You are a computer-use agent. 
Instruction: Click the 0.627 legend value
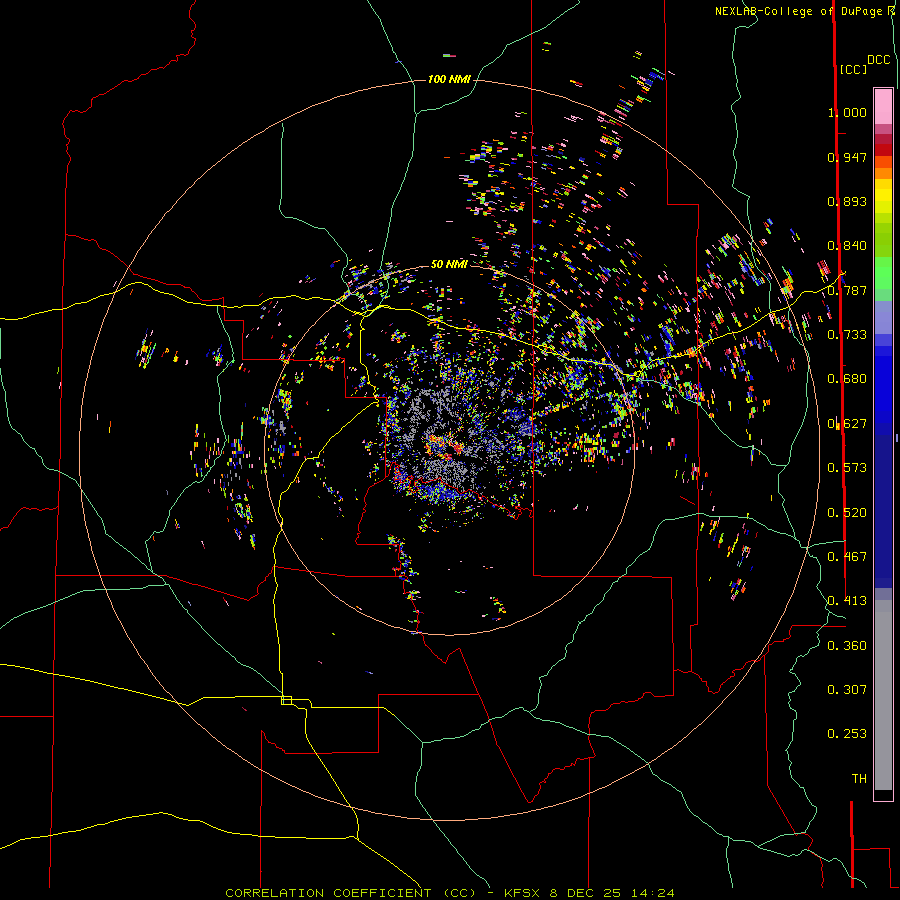tap(847, 424)
